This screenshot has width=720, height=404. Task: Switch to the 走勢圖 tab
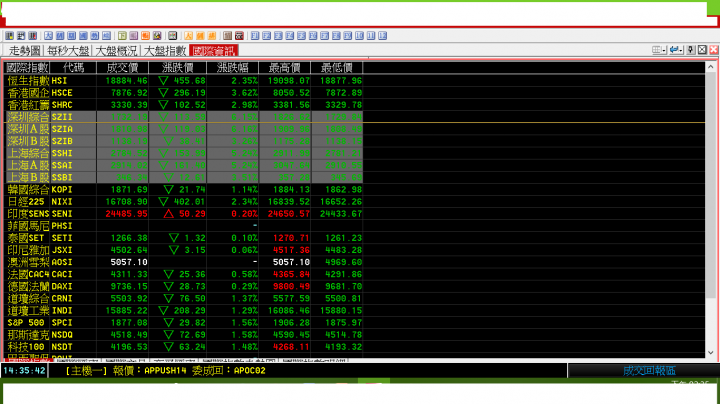click(x=25, y=50)
